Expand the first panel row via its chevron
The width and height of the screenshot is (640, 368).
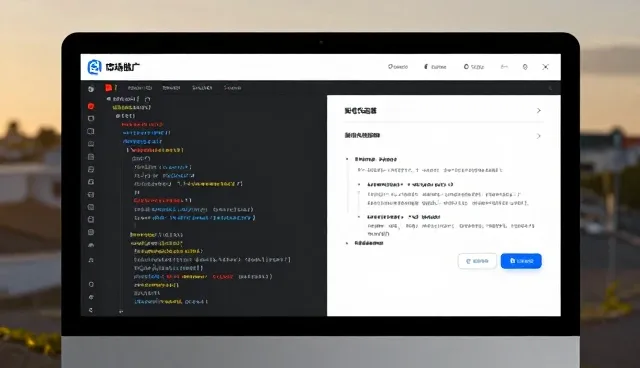click(539, 111)
